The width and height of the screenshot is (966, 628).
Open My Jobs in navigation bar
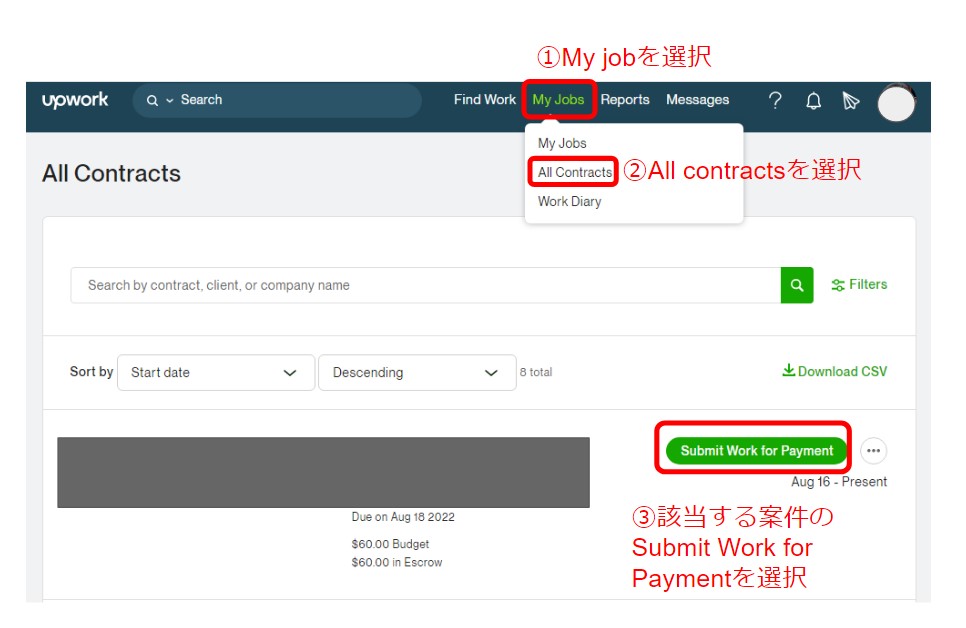(x=558, y=99)
